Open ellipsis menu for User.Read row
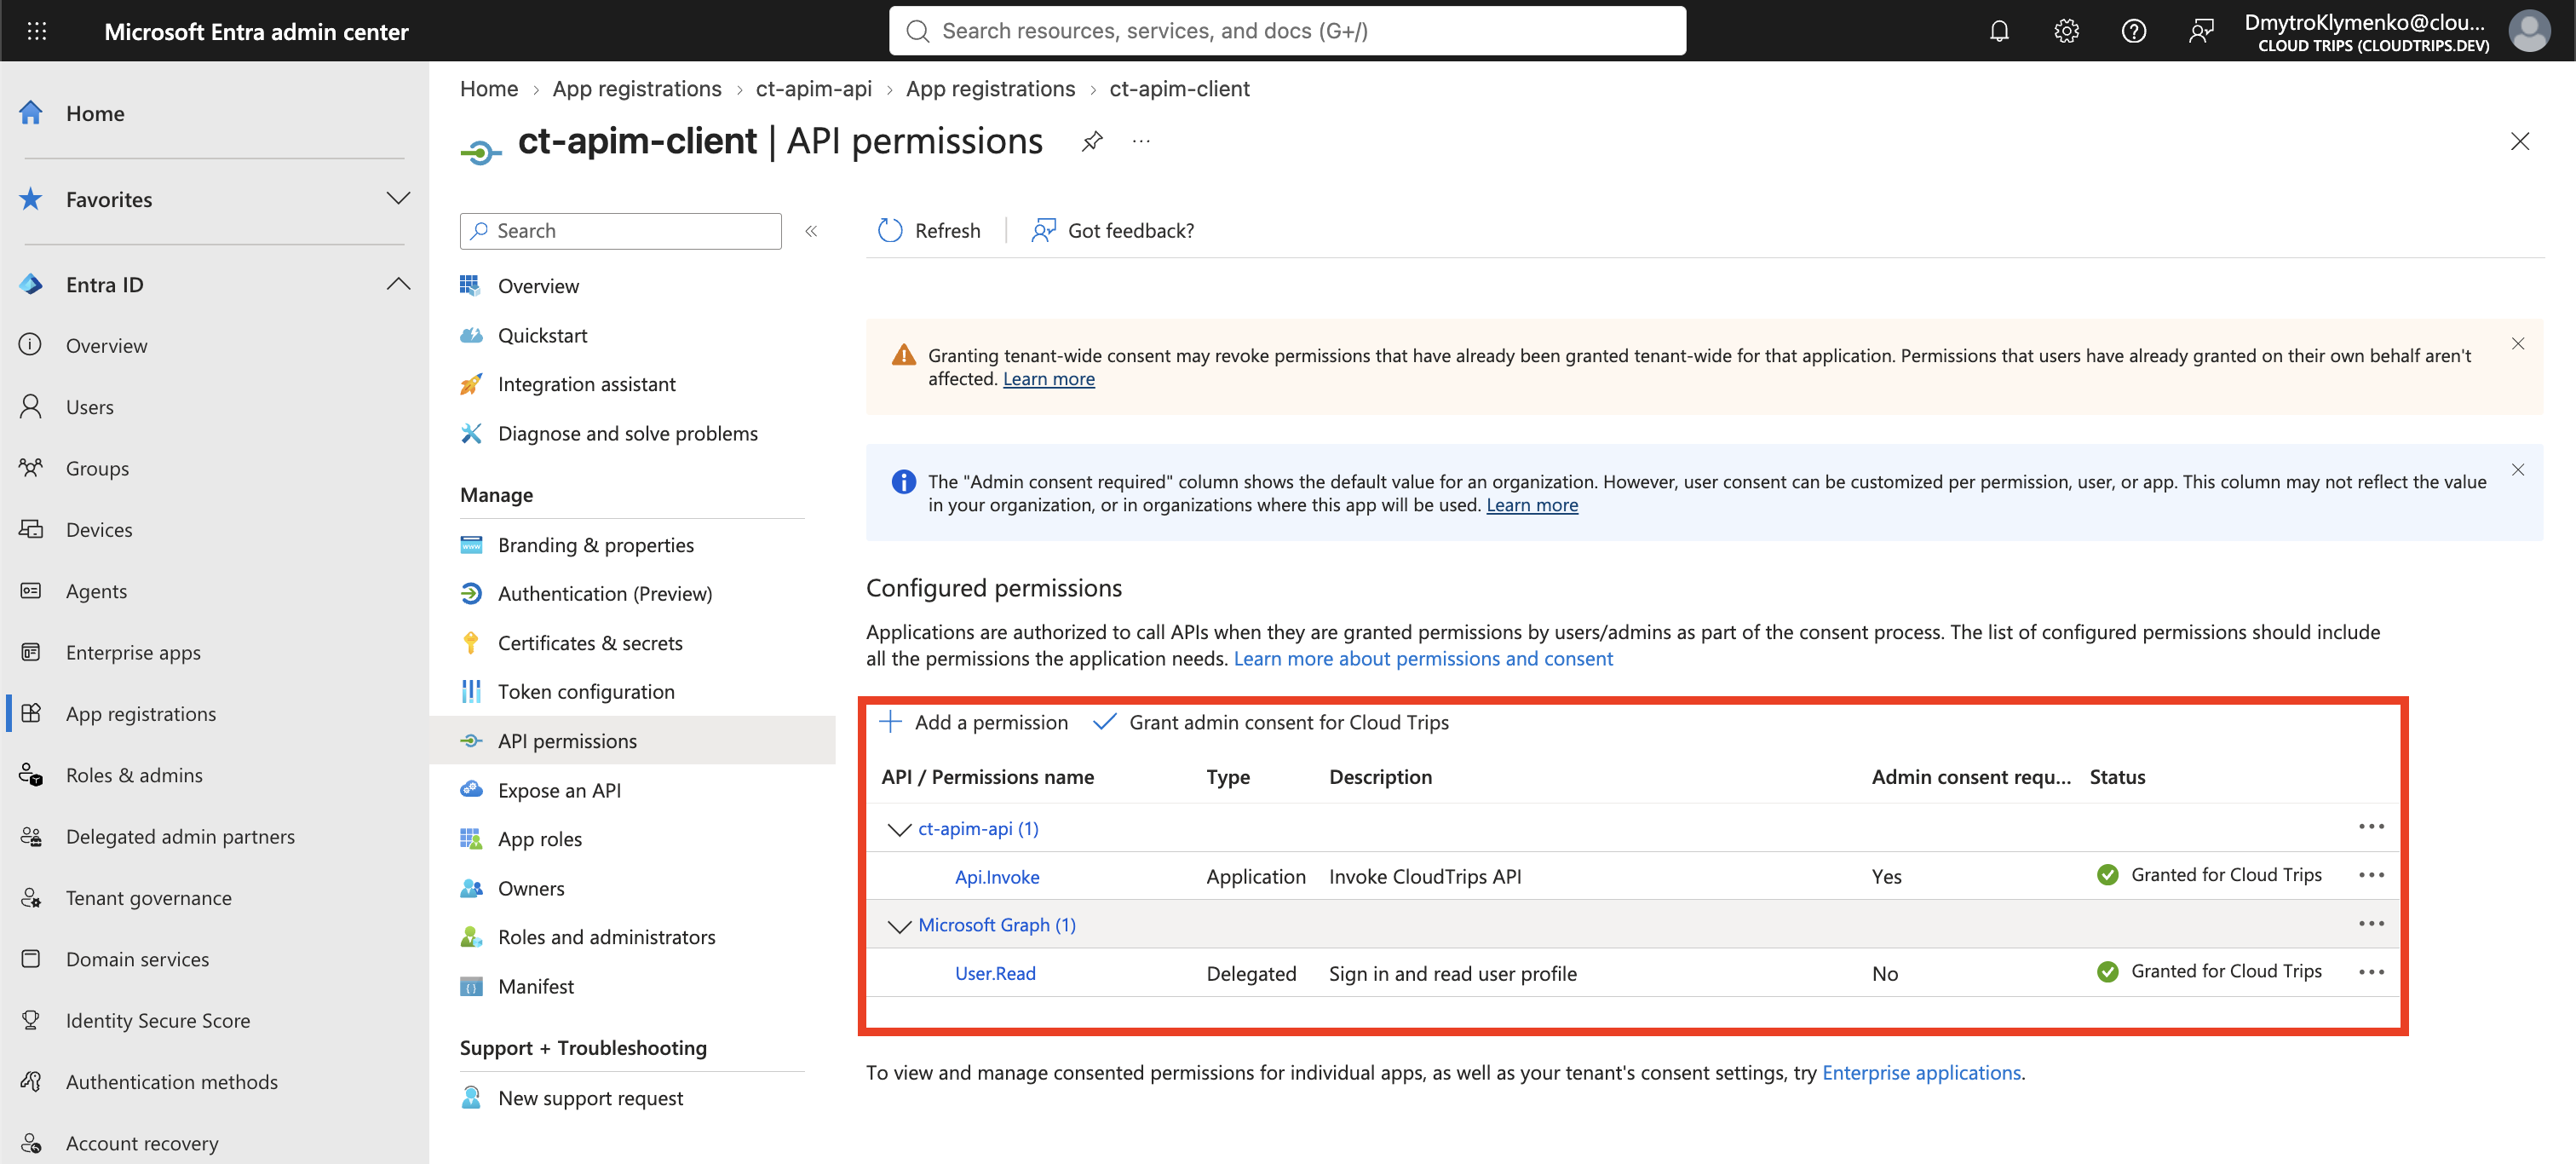Image resolution: width=2576 pixels, height=1164 pixels. pos(2371,972)
